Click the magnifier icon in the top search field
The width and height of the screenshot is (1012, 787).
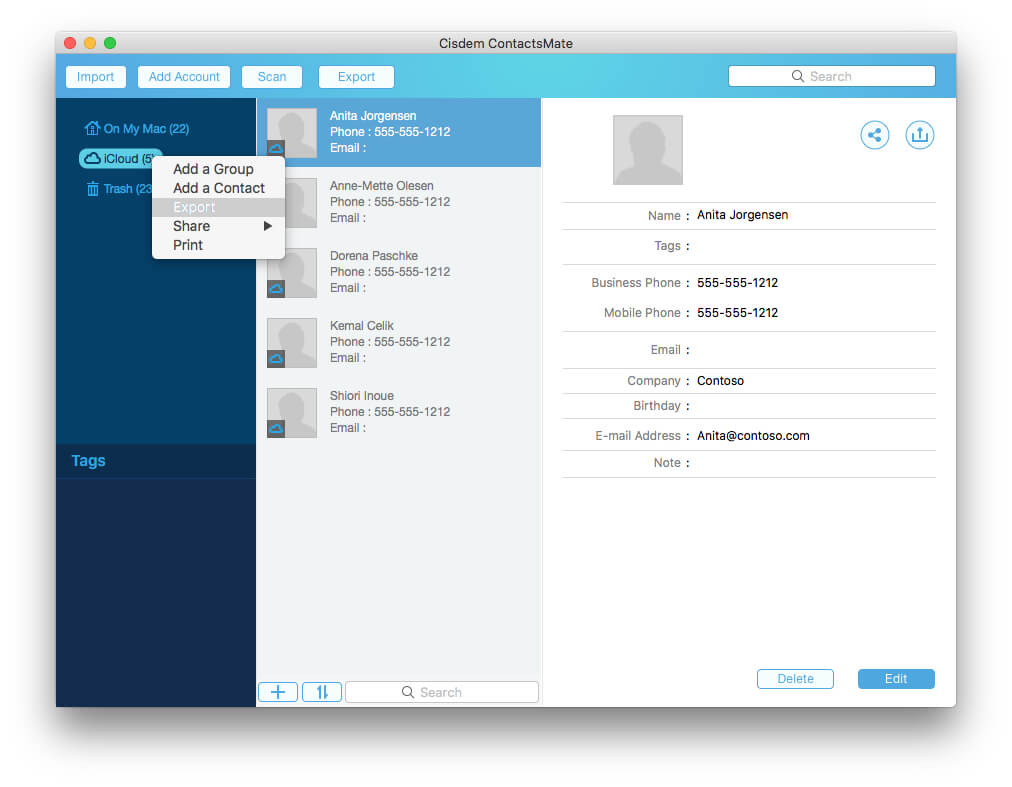click(797, 75)
